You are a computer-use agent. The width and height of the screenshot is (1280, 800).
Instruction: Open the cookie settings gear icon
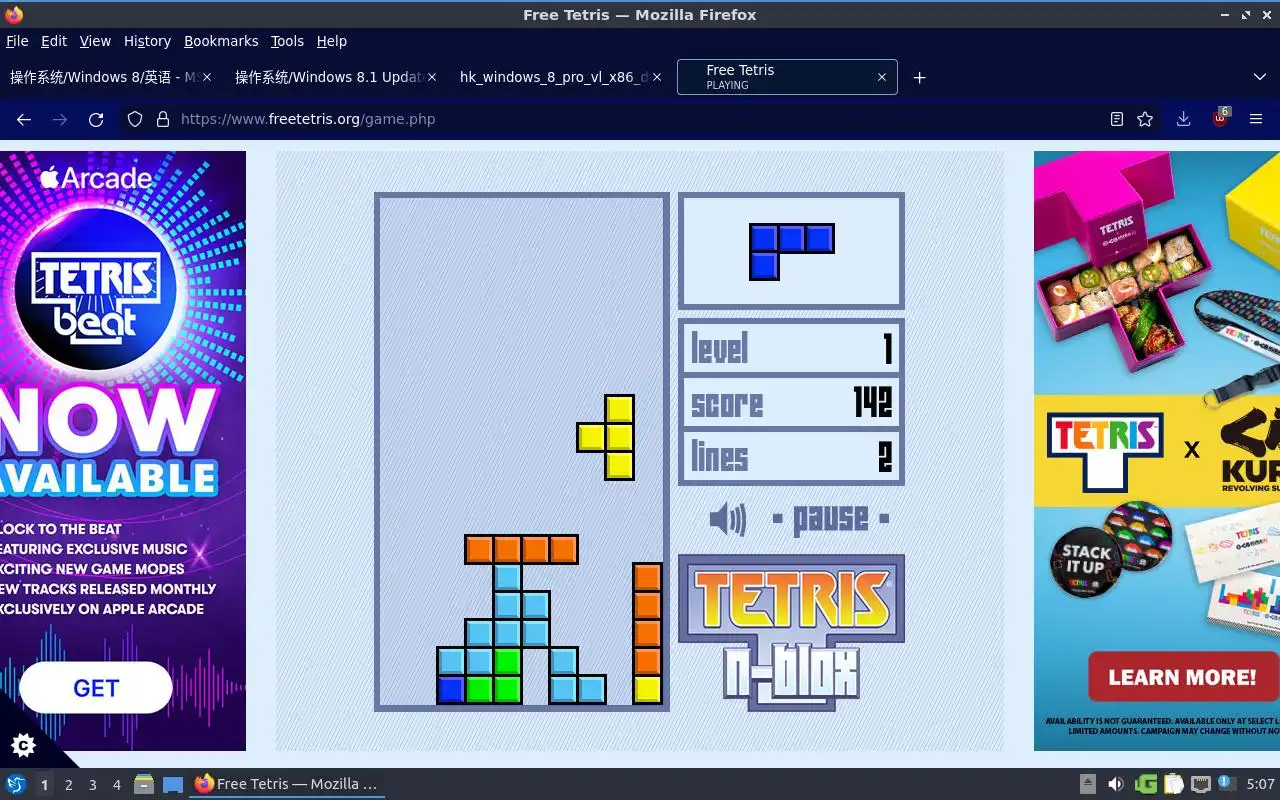22,745
